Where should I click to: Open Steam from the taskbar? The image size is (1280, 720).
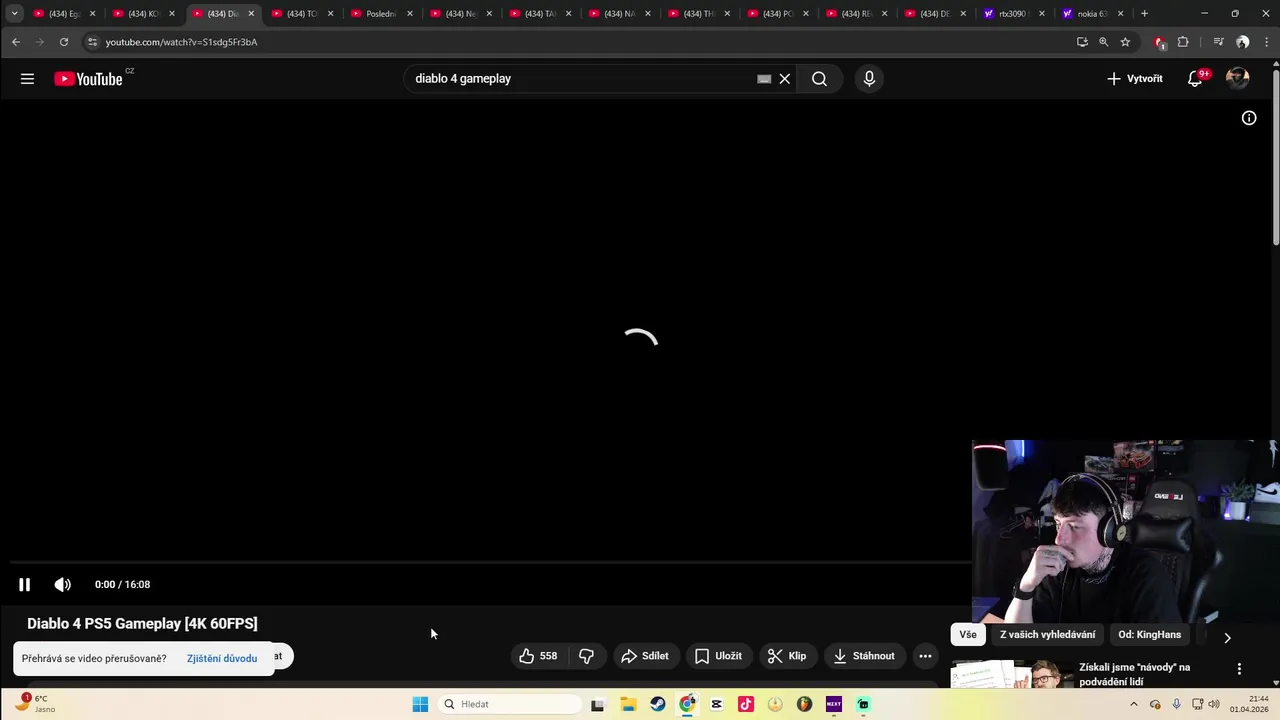tap(657, 704)
